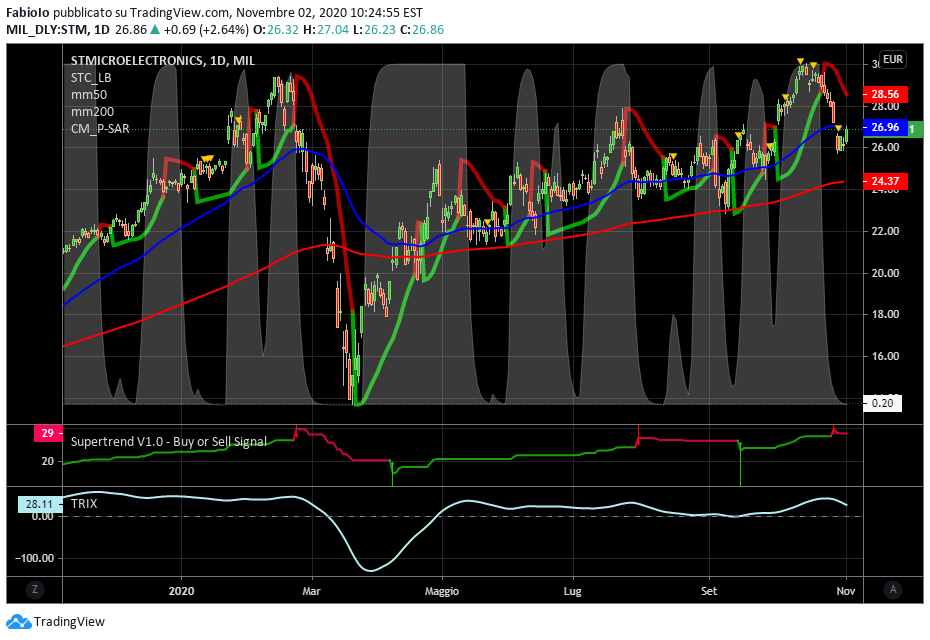The width and height of the screenshot is (930, 640).
Task: Select the mm200 moving average label
Action: pos(92,112)
